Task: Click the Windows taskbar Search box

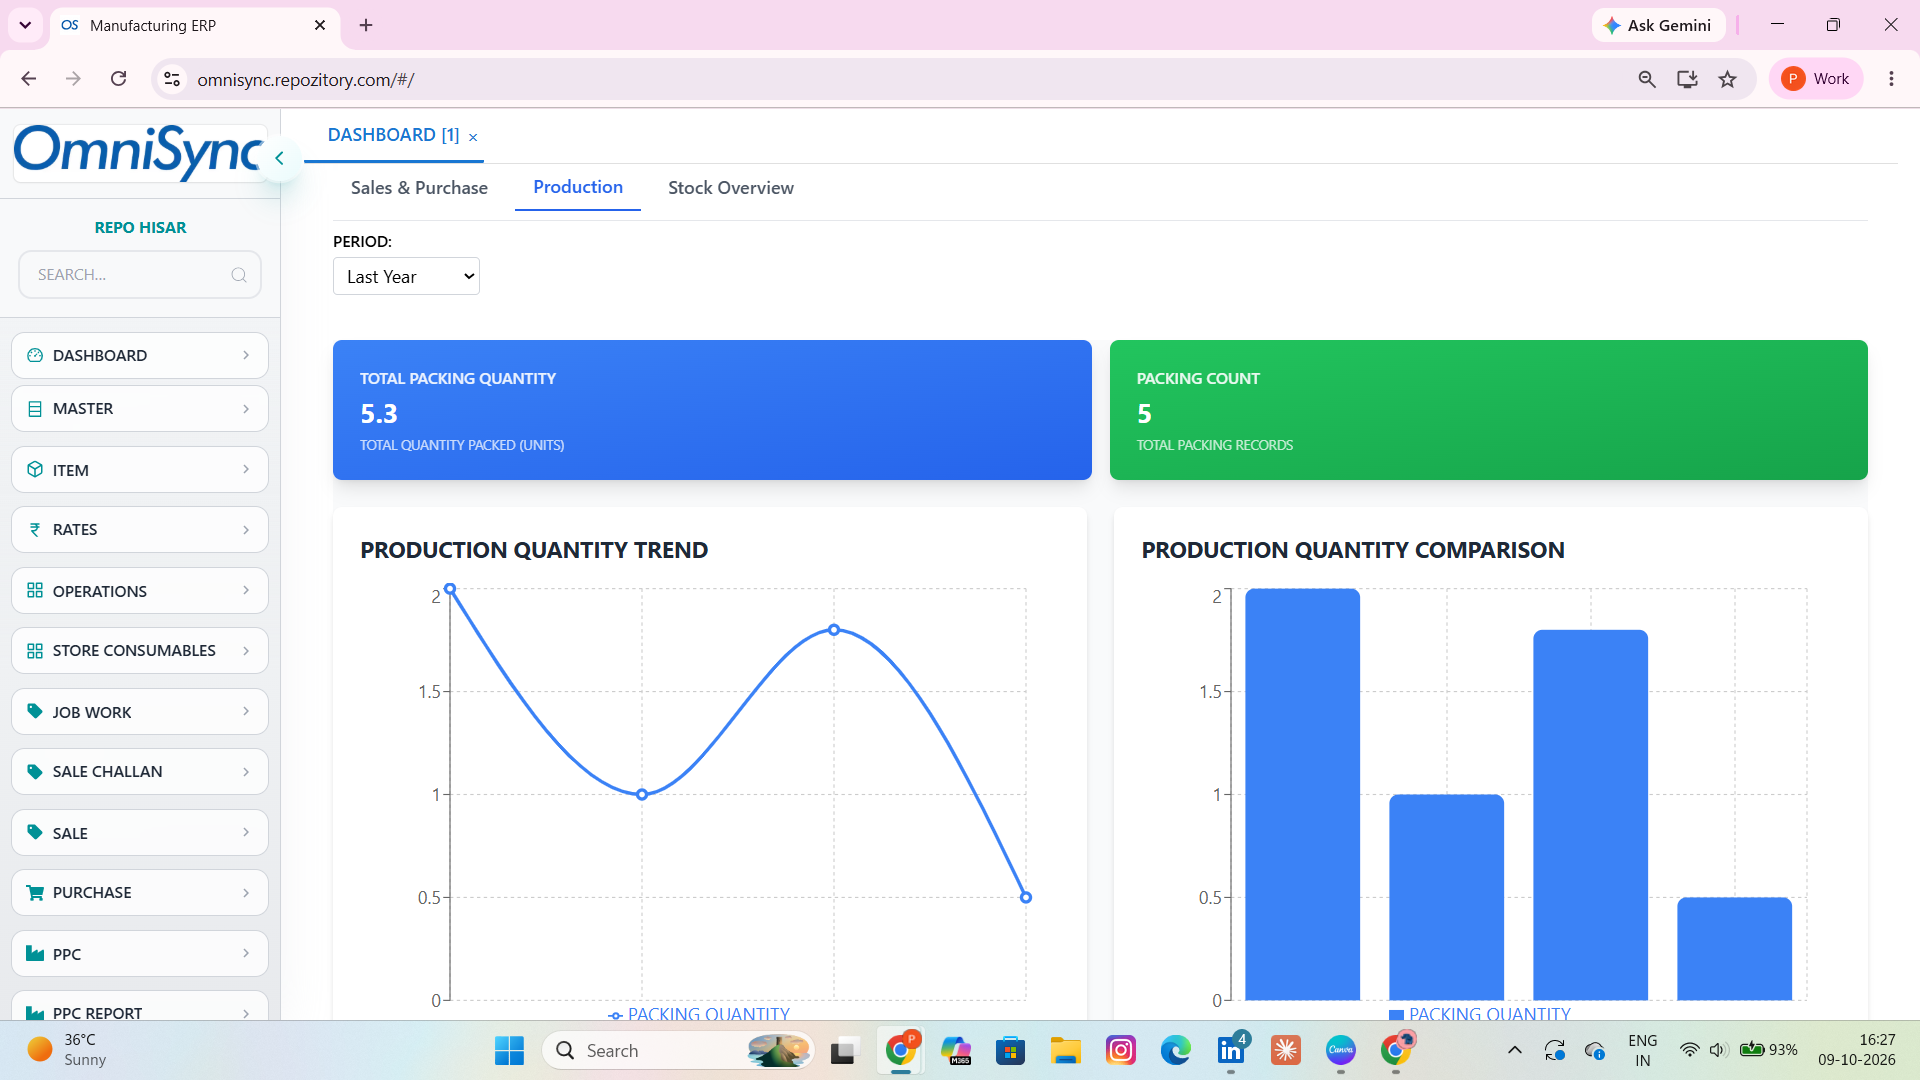Action: click(678, 1051)
